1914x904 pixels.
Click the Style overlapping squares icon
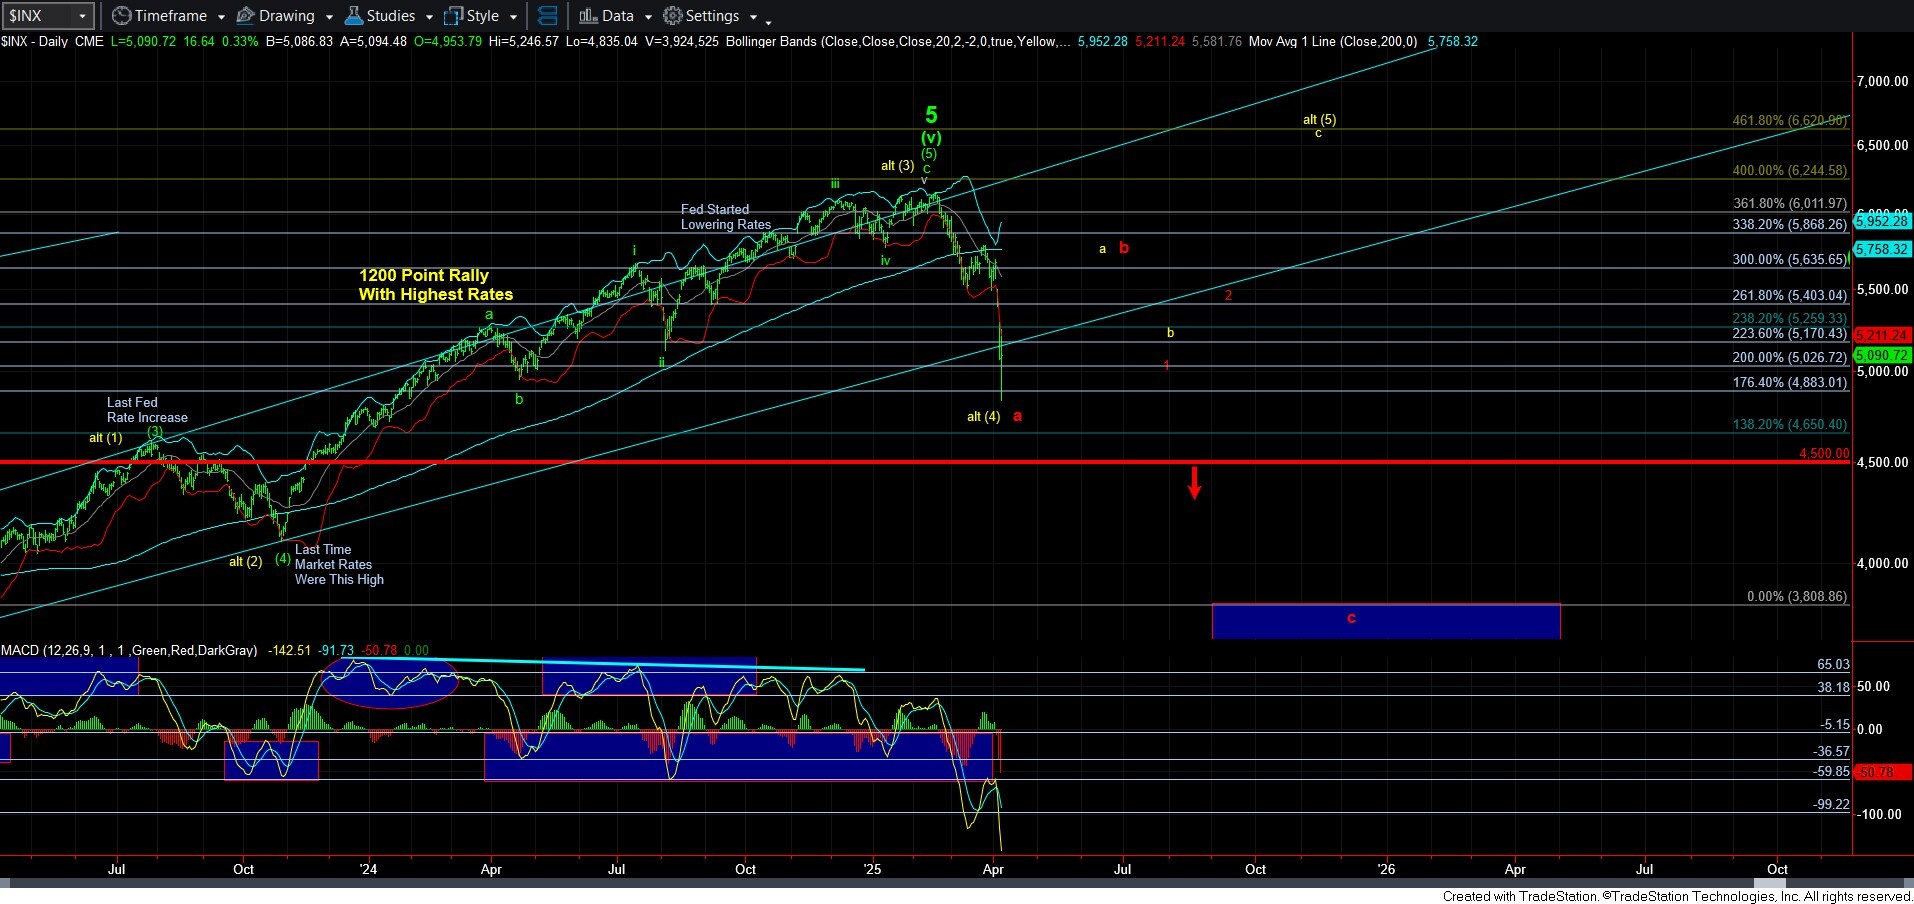click(453, 16)
